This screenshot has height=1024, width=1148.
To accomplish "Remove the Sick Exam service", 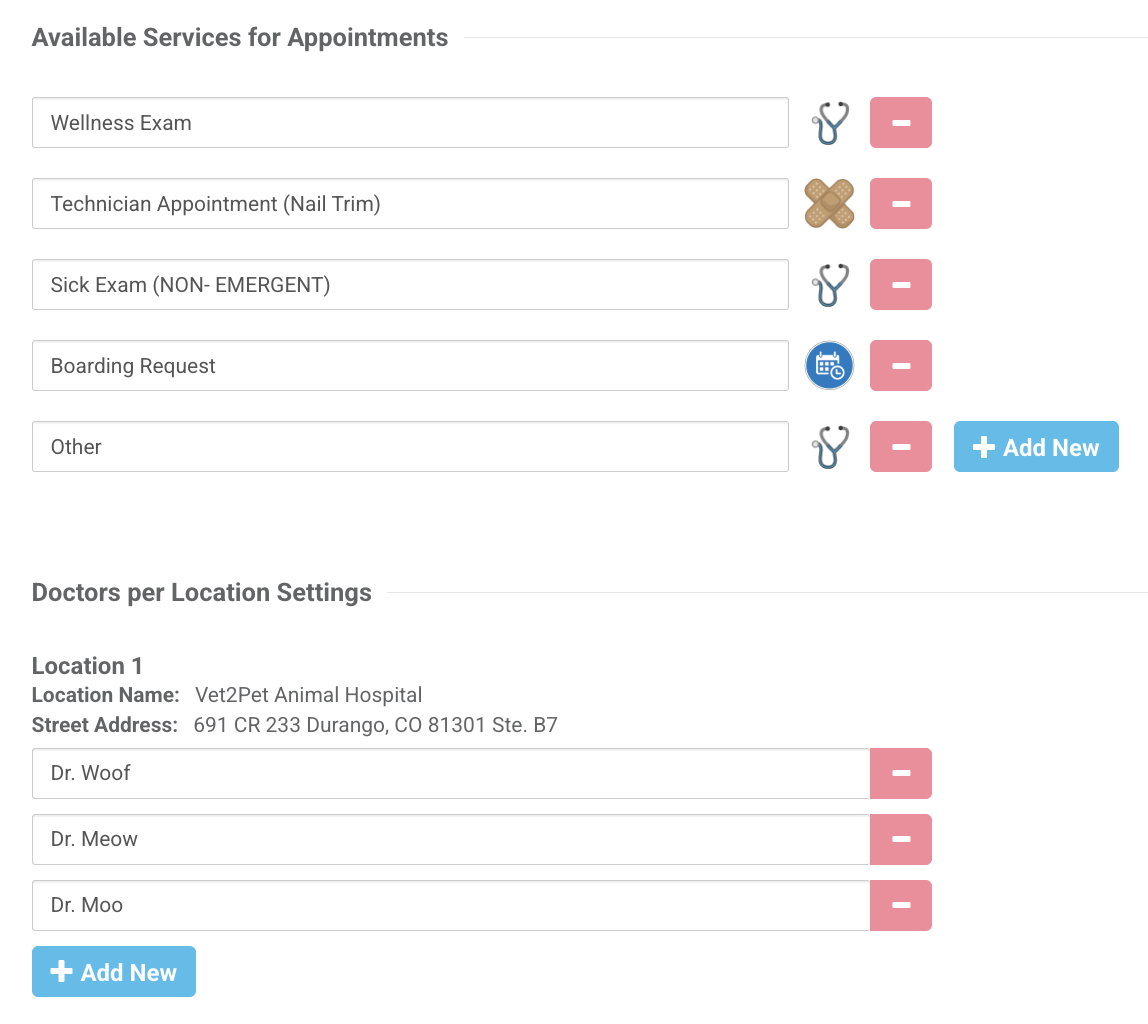I will (901, 285).
